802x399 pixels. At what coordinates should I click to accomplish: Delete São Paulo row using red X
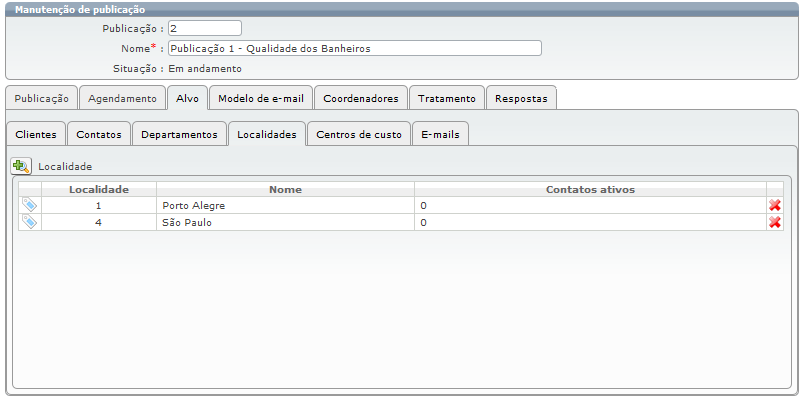click(x=775, y=222)
